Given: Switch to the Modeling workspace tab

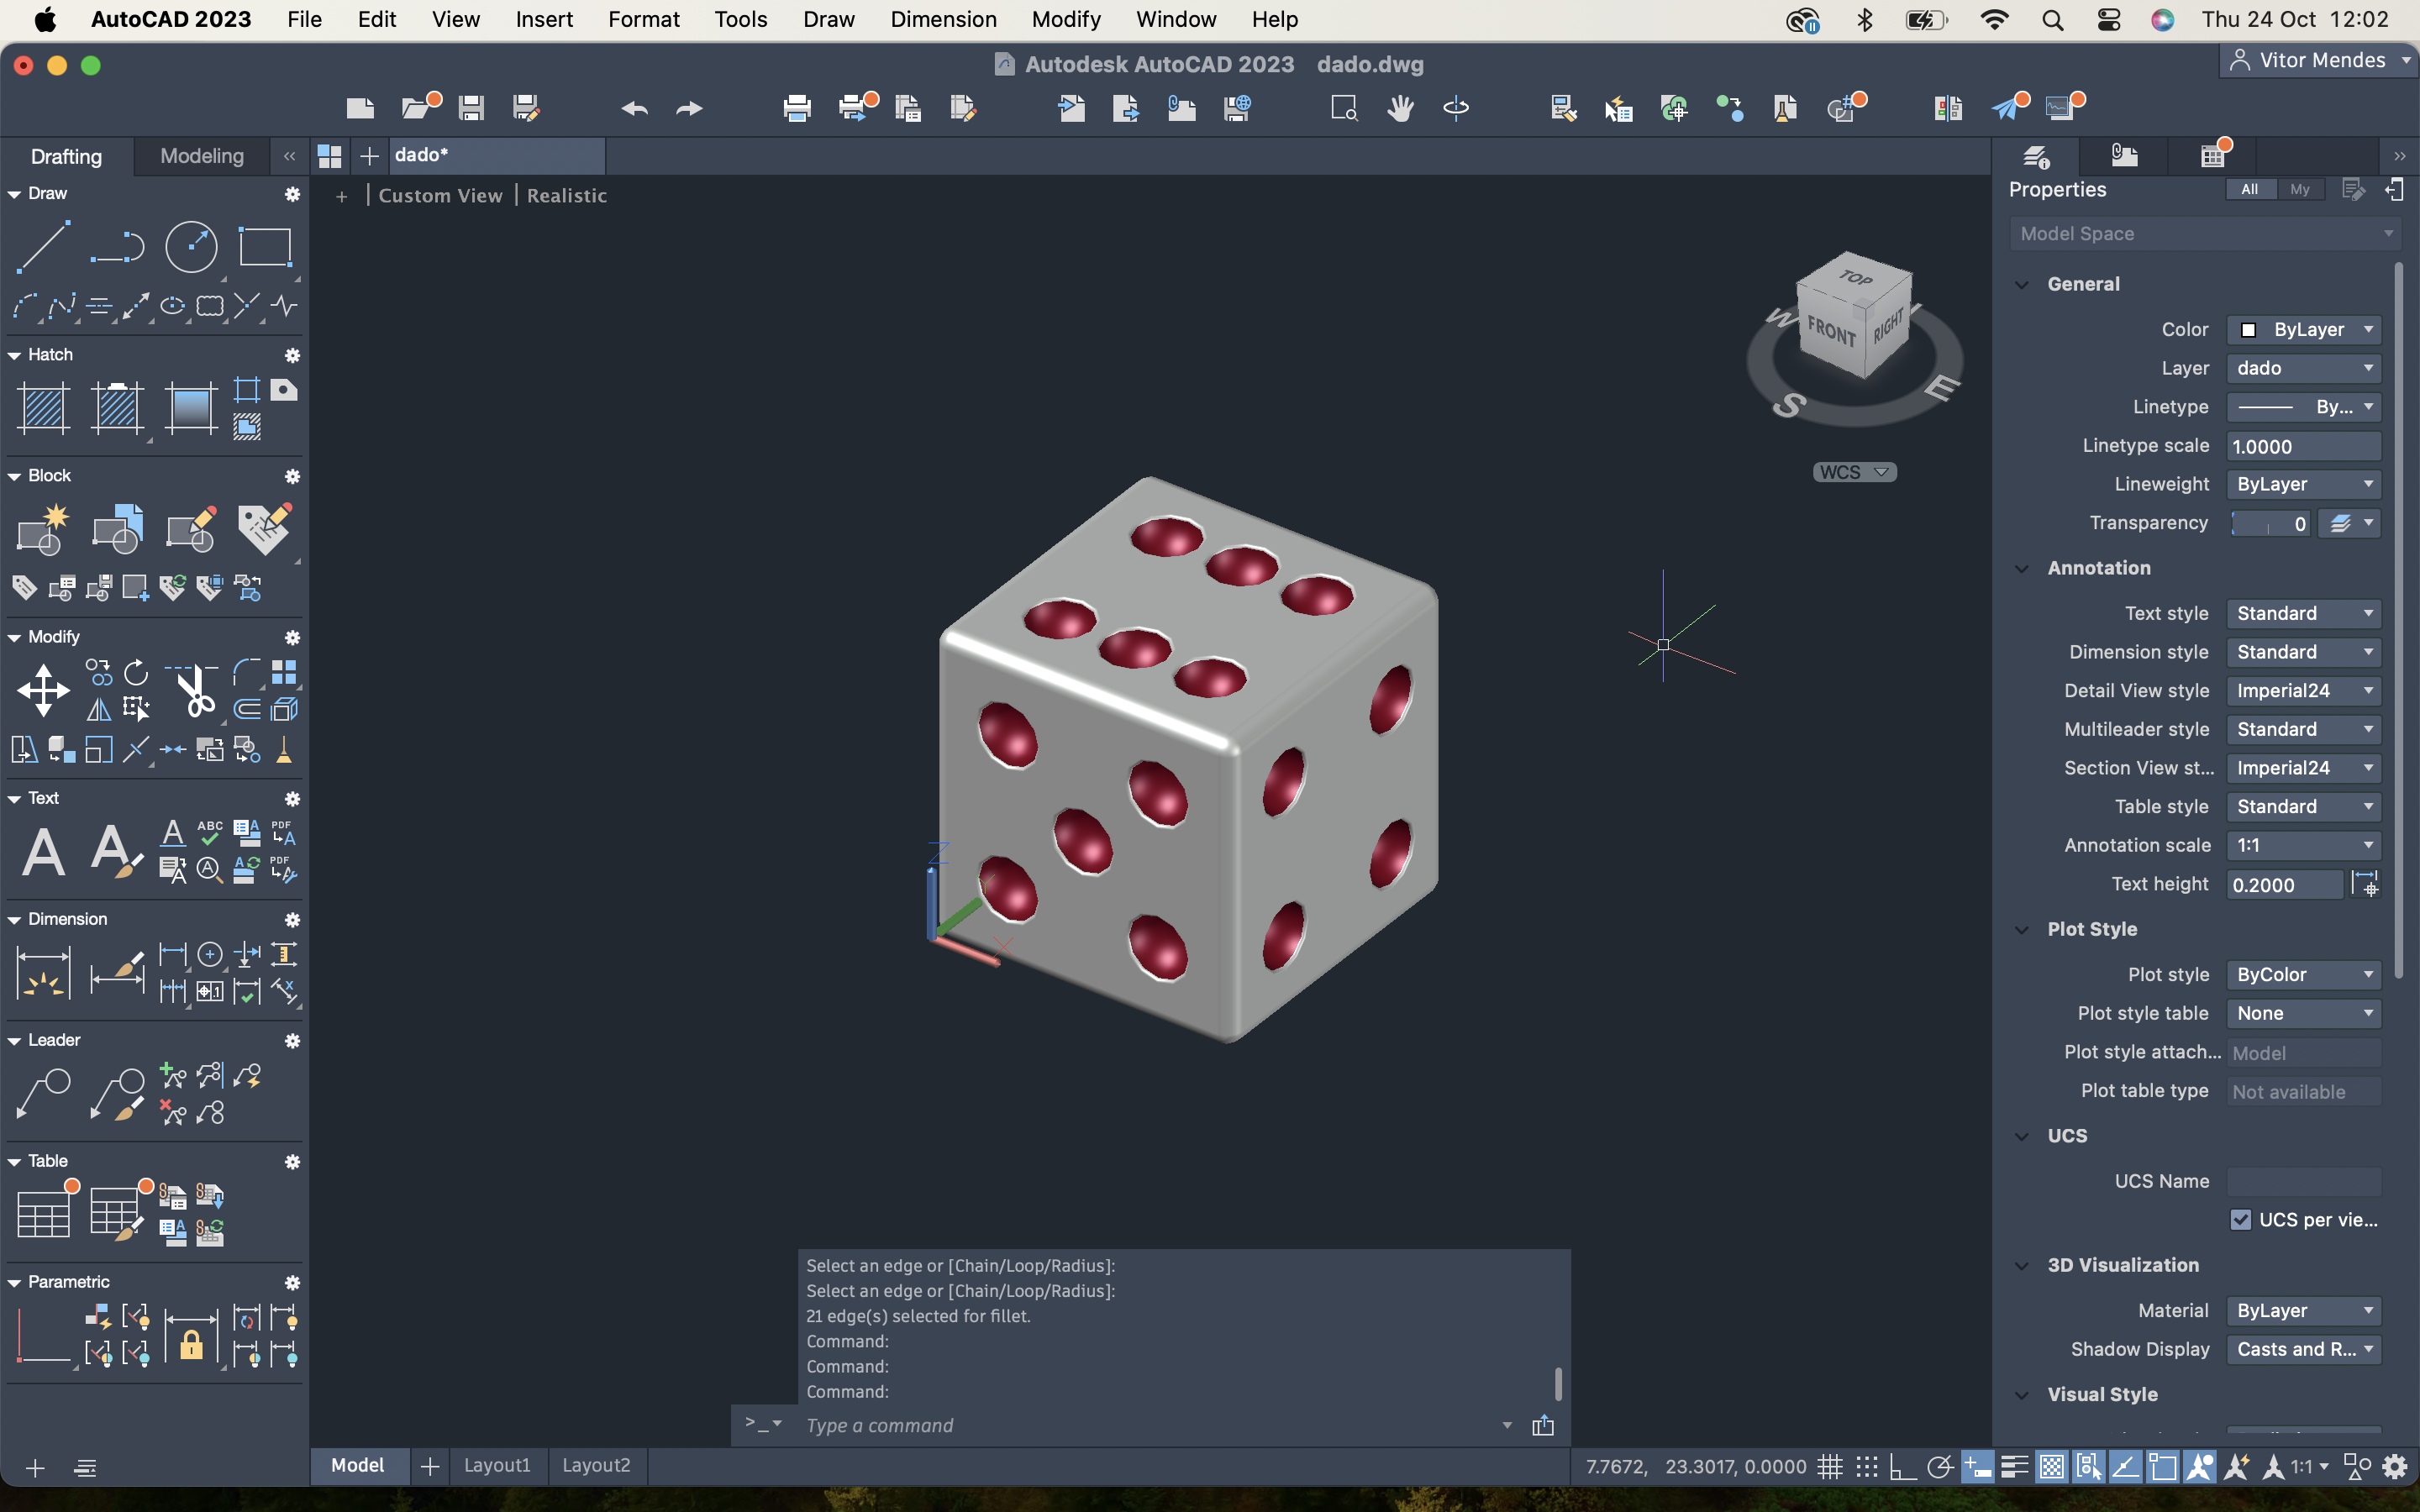Looking at the screenshot, I should point(202,156).
